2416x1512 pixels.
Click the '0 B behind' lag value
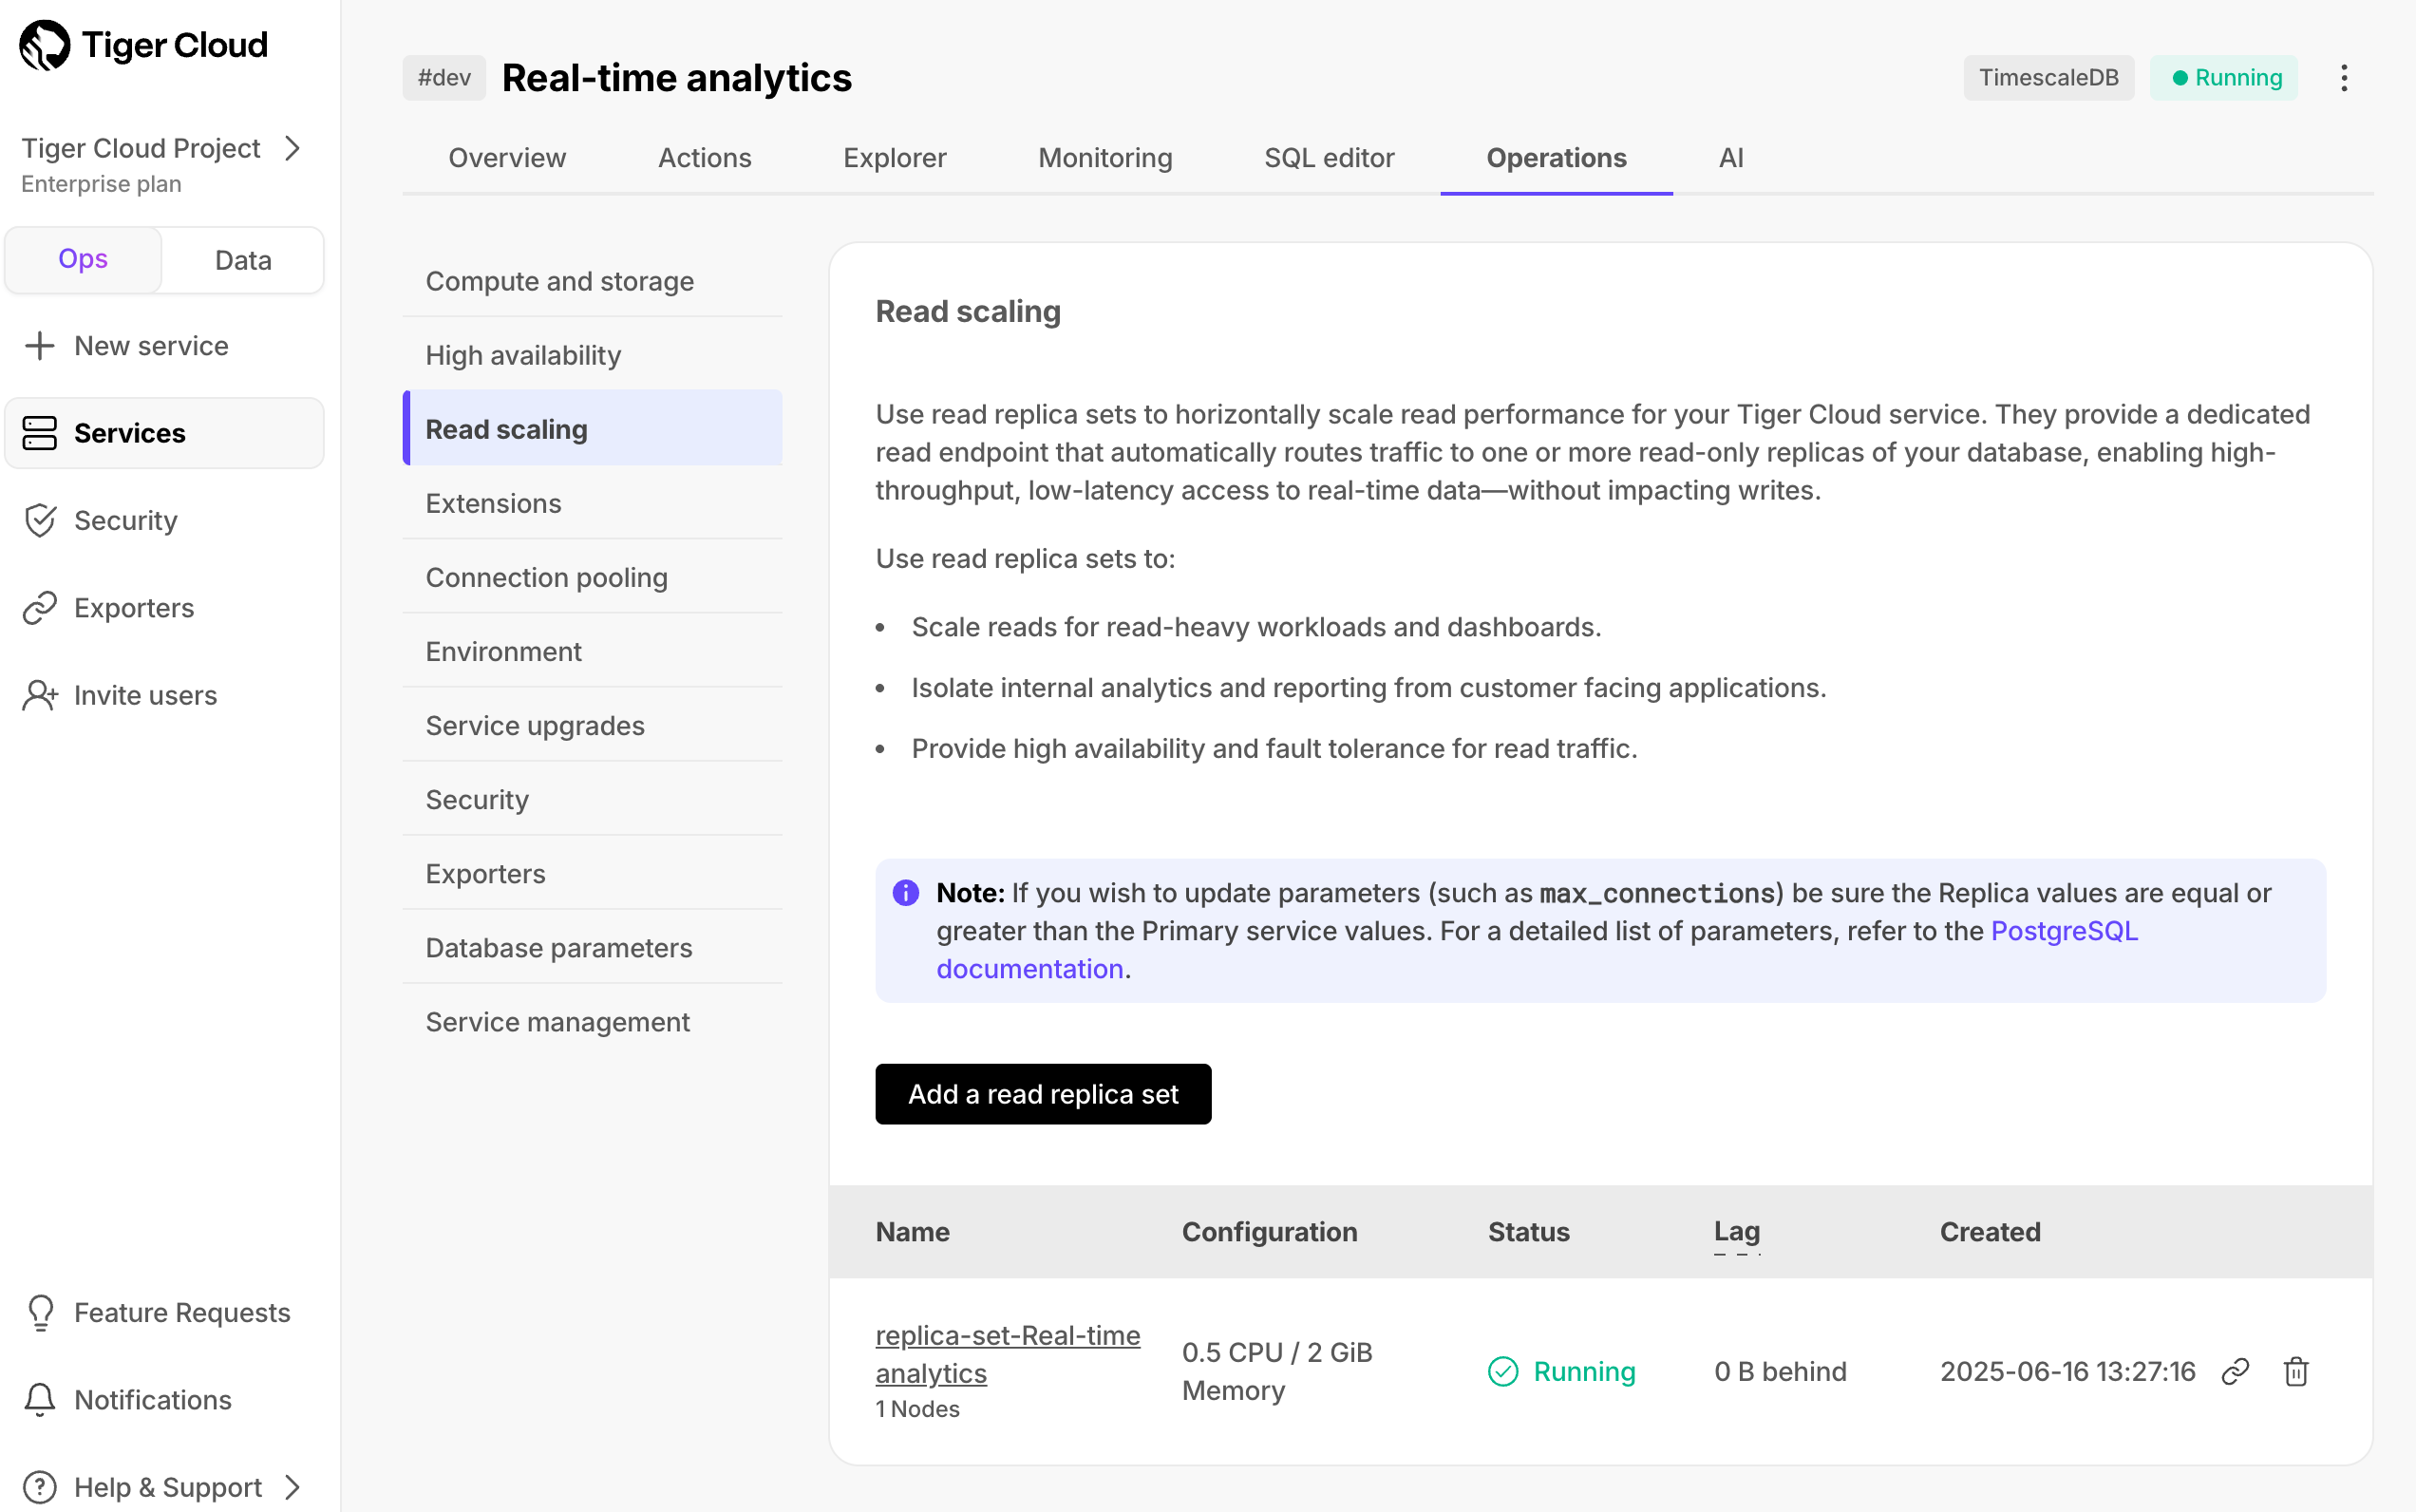(x=1780, y=1371)
